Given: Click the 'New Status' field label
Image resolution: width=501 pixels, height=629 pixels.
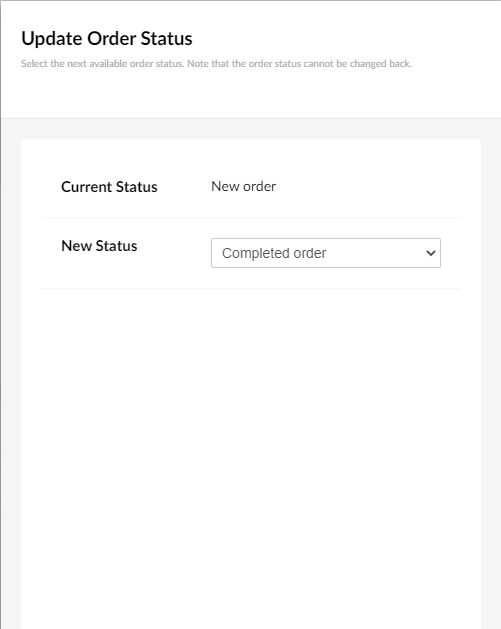Looking at the screenshot, I should [x=99, y=246].
